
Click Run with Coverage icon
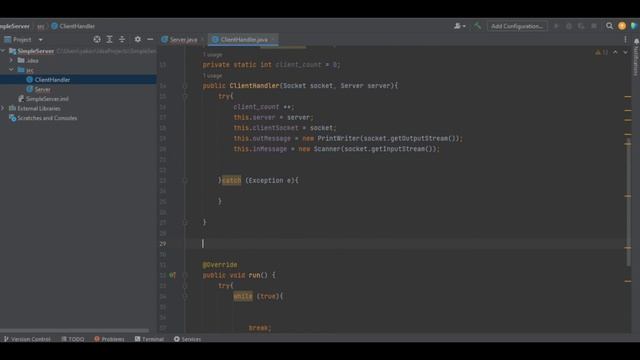click(x=581, y=26)
